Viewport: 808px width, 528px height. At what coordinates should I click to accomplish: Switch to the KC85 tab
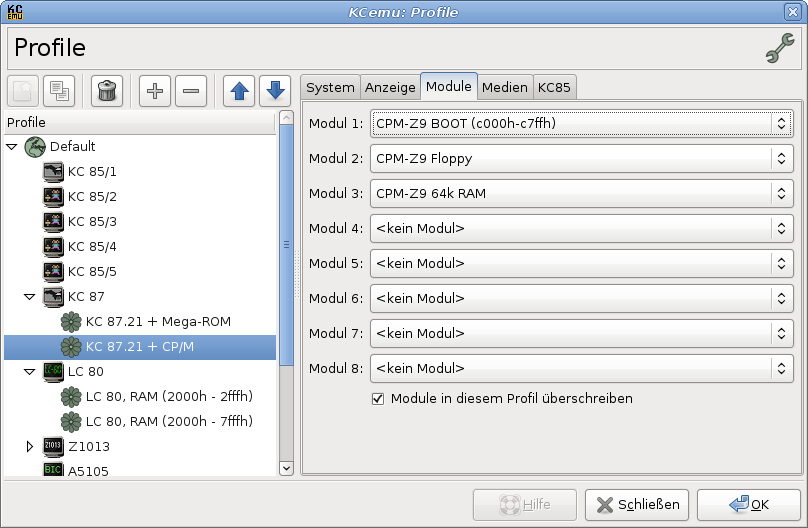pos(554,88)
